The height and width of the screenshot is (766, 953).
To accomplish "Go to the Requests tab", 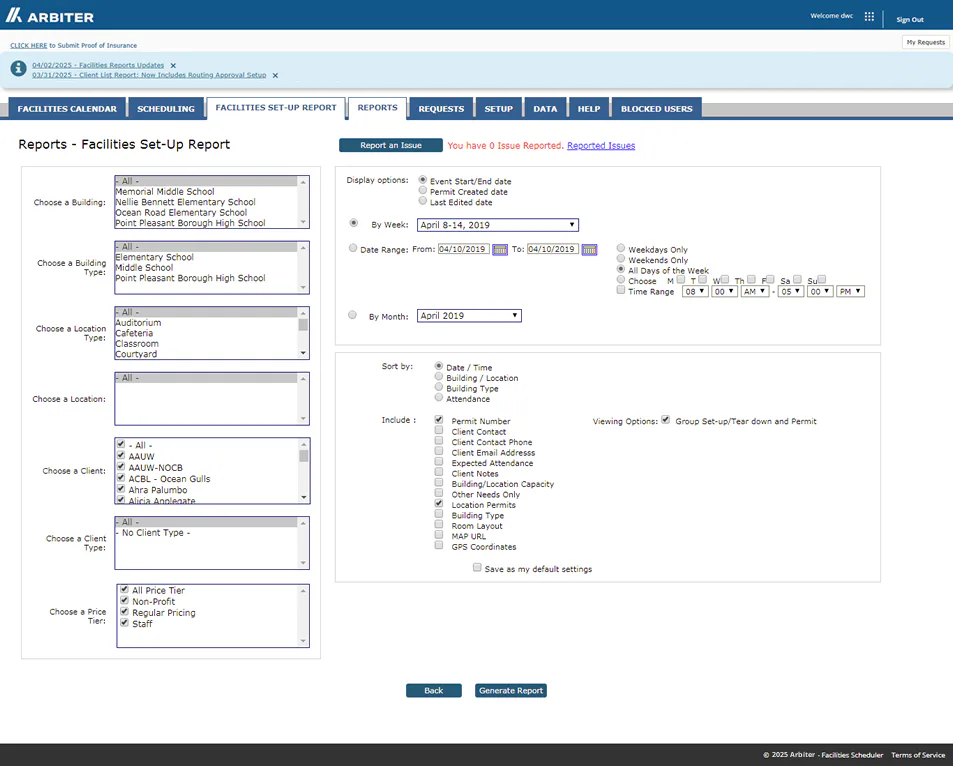I will (x=441, y=108).
